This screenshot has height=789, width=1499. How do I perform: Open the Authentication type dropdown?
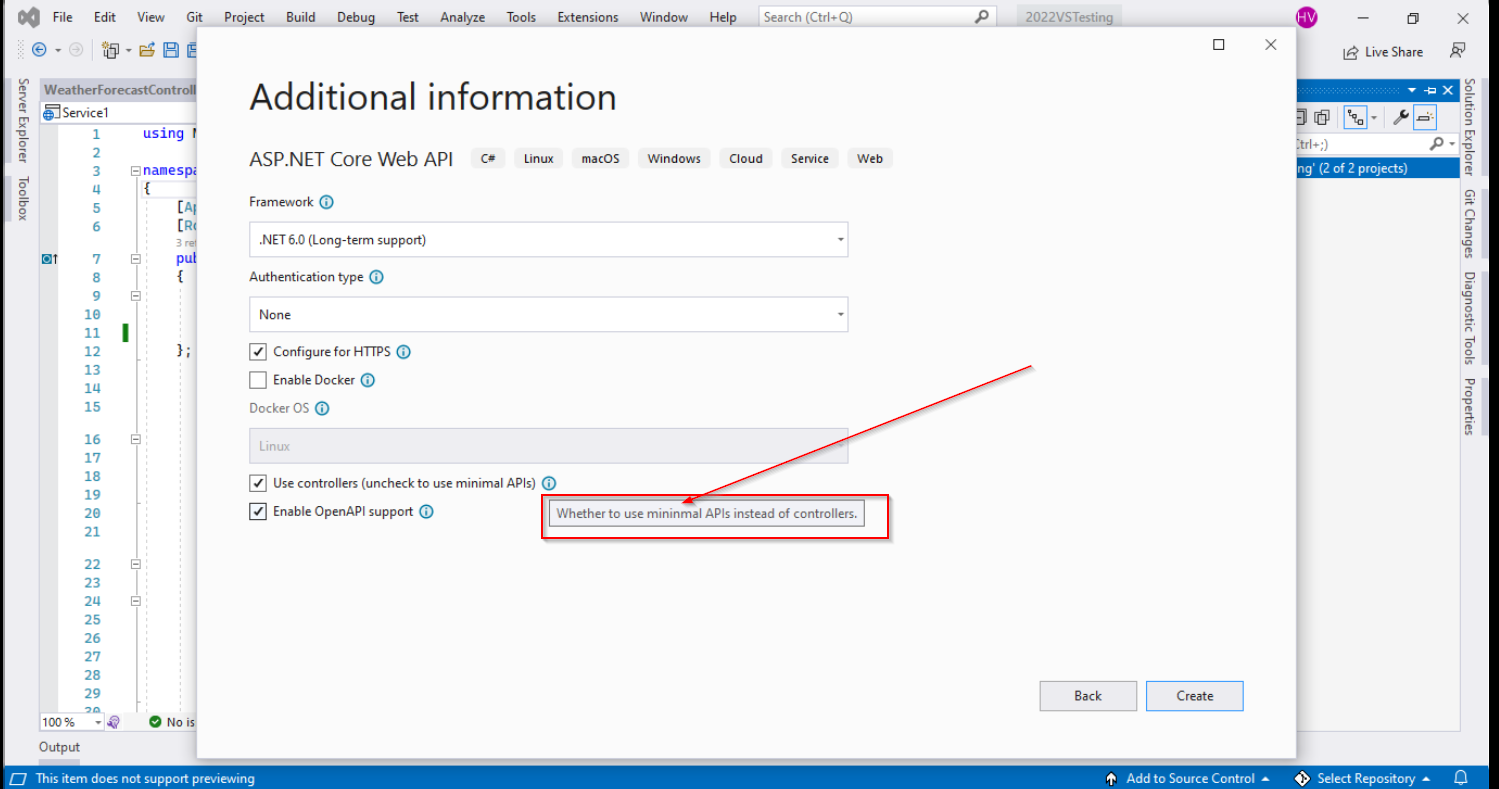pyautogui.click(x=839, y=314)
